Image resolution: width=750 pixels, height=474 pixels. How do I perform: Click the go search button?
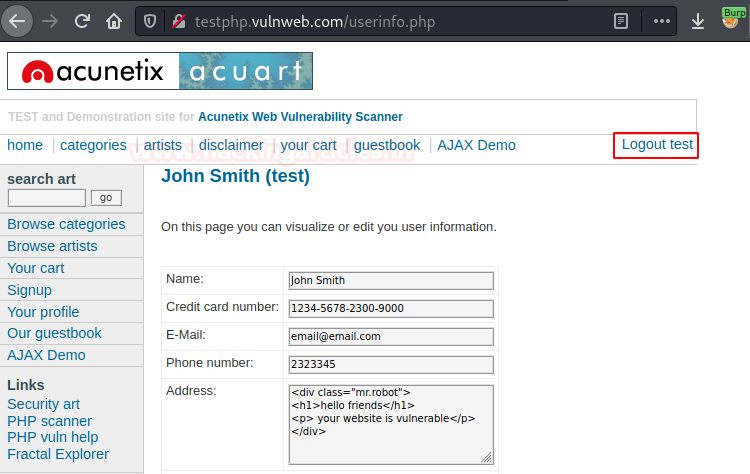[x=106, y=198]
